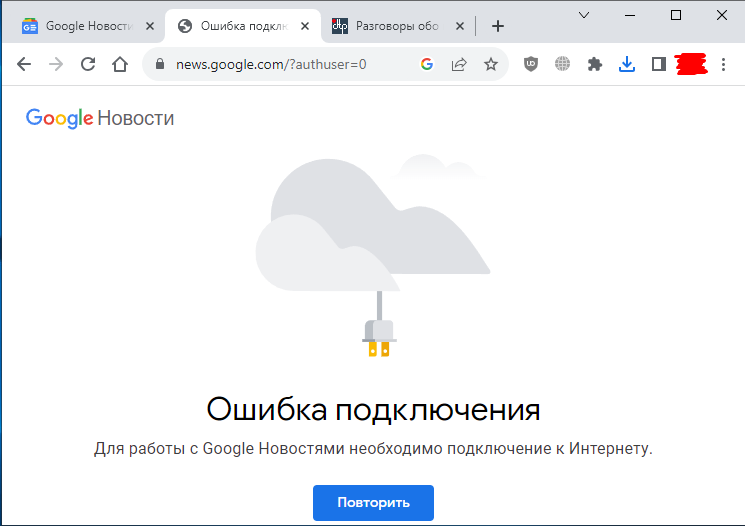Go to the browser home page
Image resolution: width=745 pixels, height=526 pixels.
[120, 65]
